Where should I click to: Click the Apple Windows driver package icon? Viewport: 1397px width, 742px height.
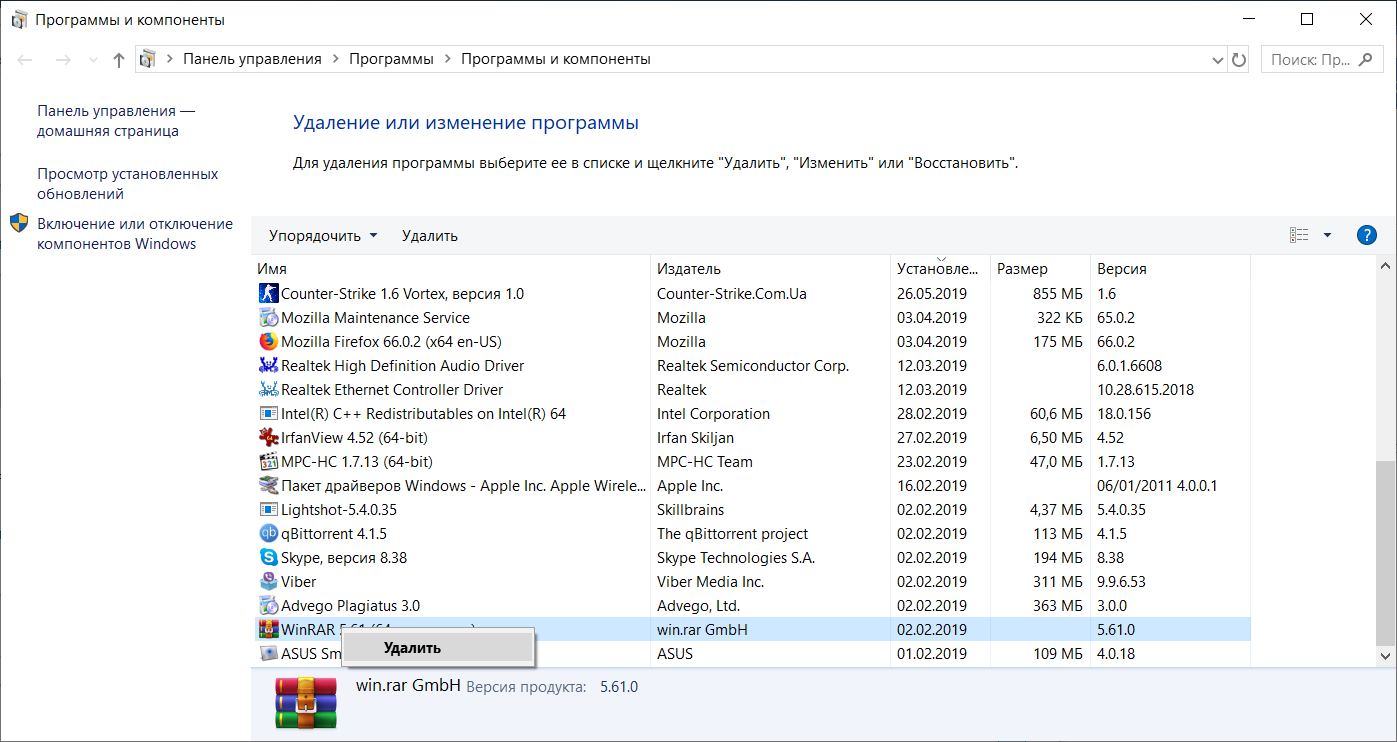268,486
